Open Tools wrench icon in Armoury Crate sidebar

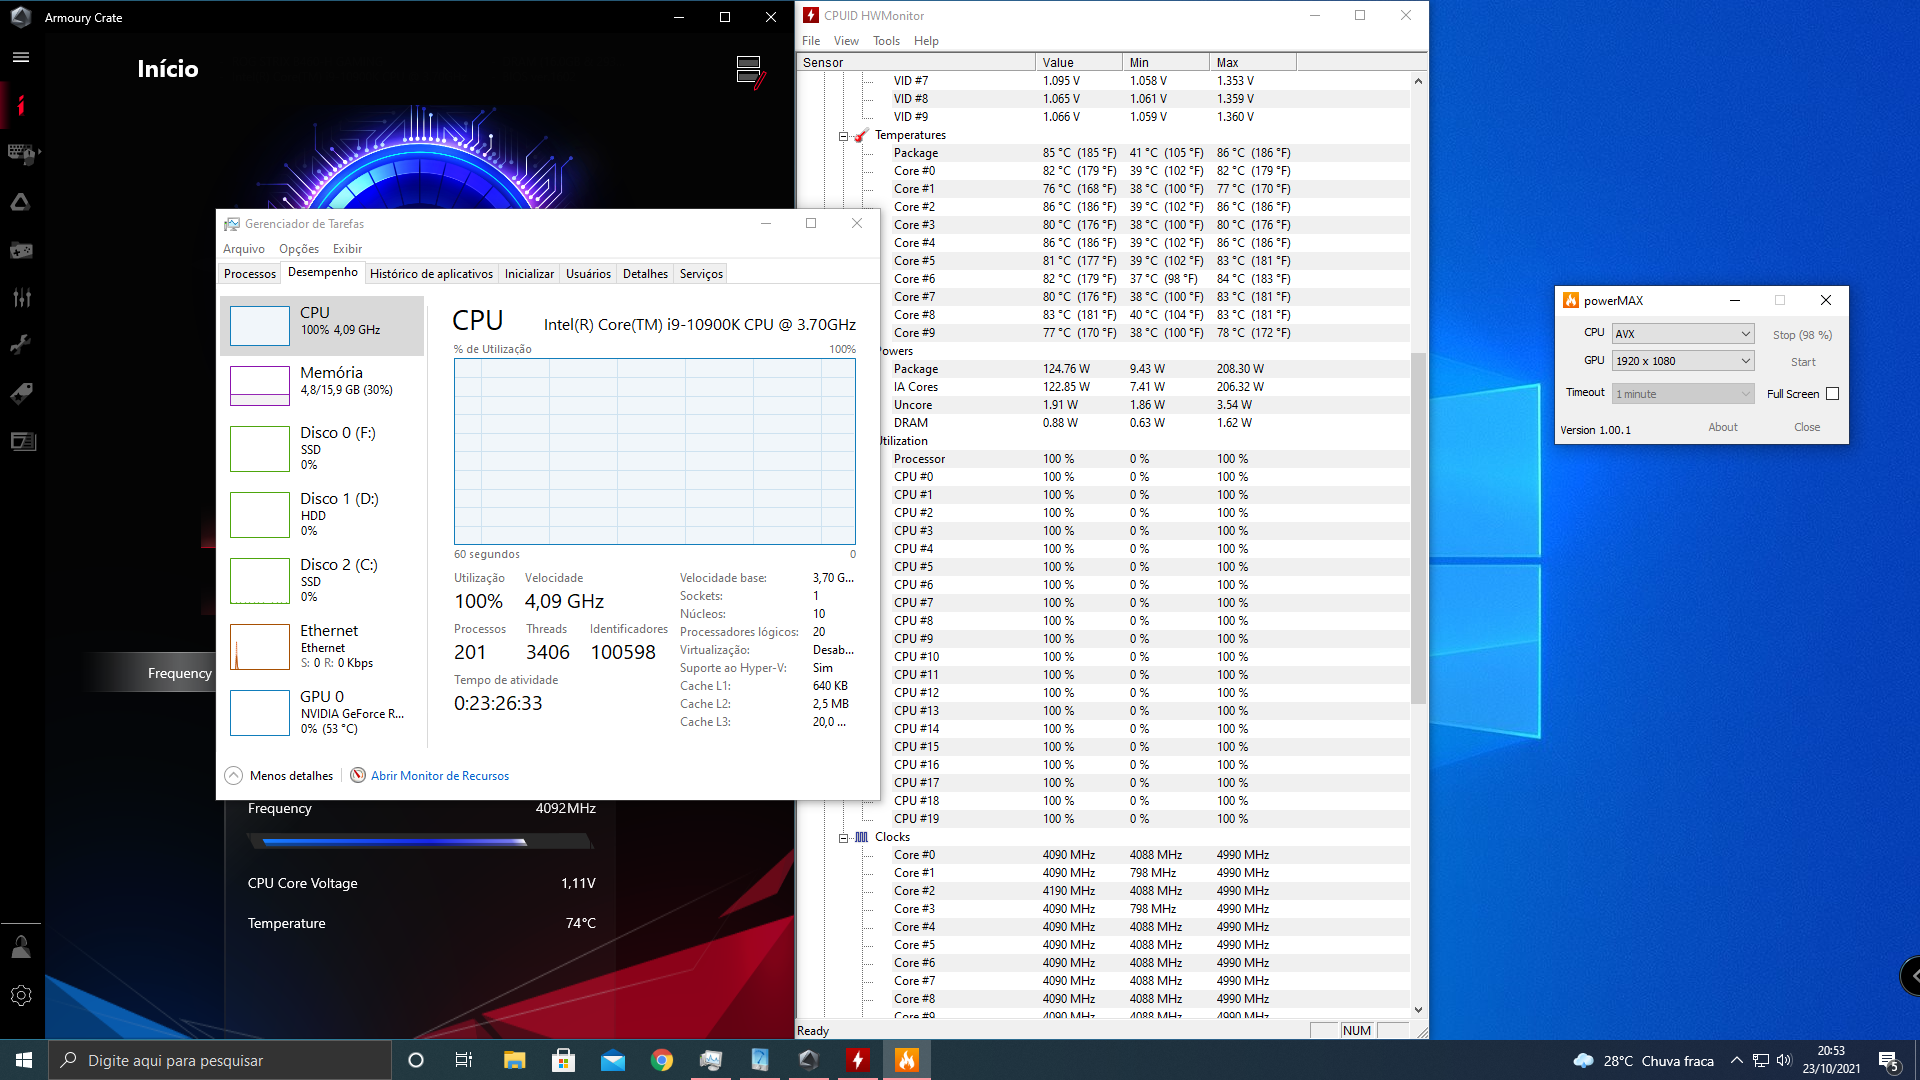point(21,345)
